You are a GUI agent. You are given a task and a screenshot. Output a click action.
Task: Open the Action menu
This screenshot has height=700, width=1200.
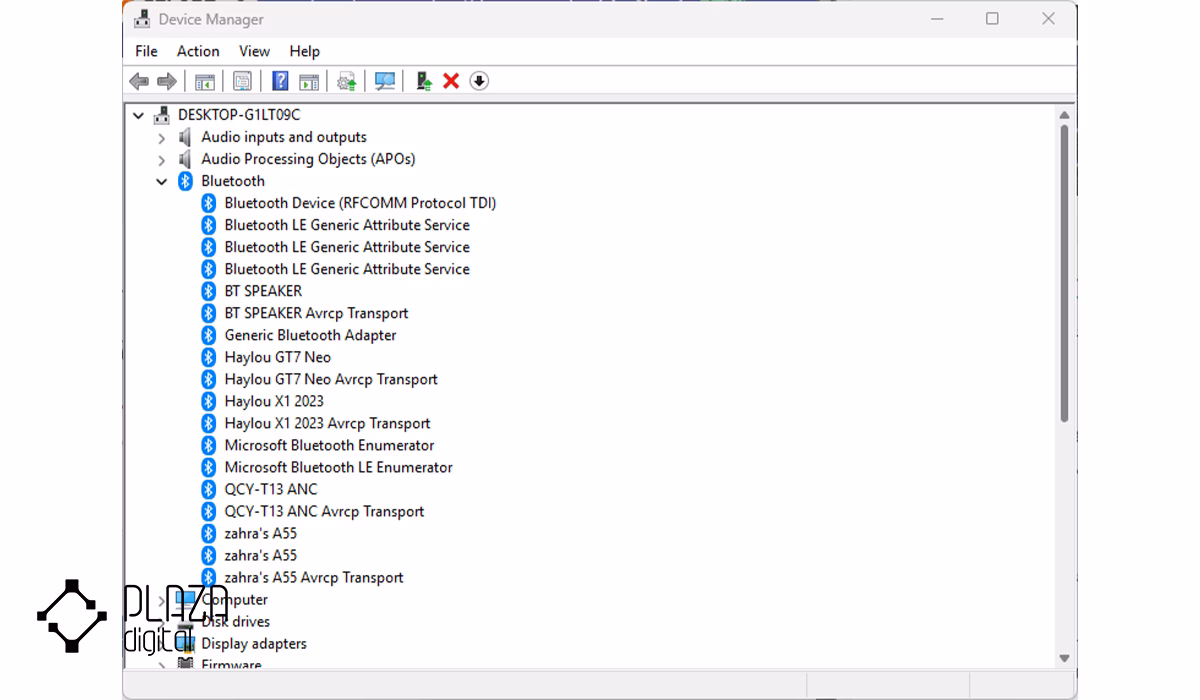point(198,51)
